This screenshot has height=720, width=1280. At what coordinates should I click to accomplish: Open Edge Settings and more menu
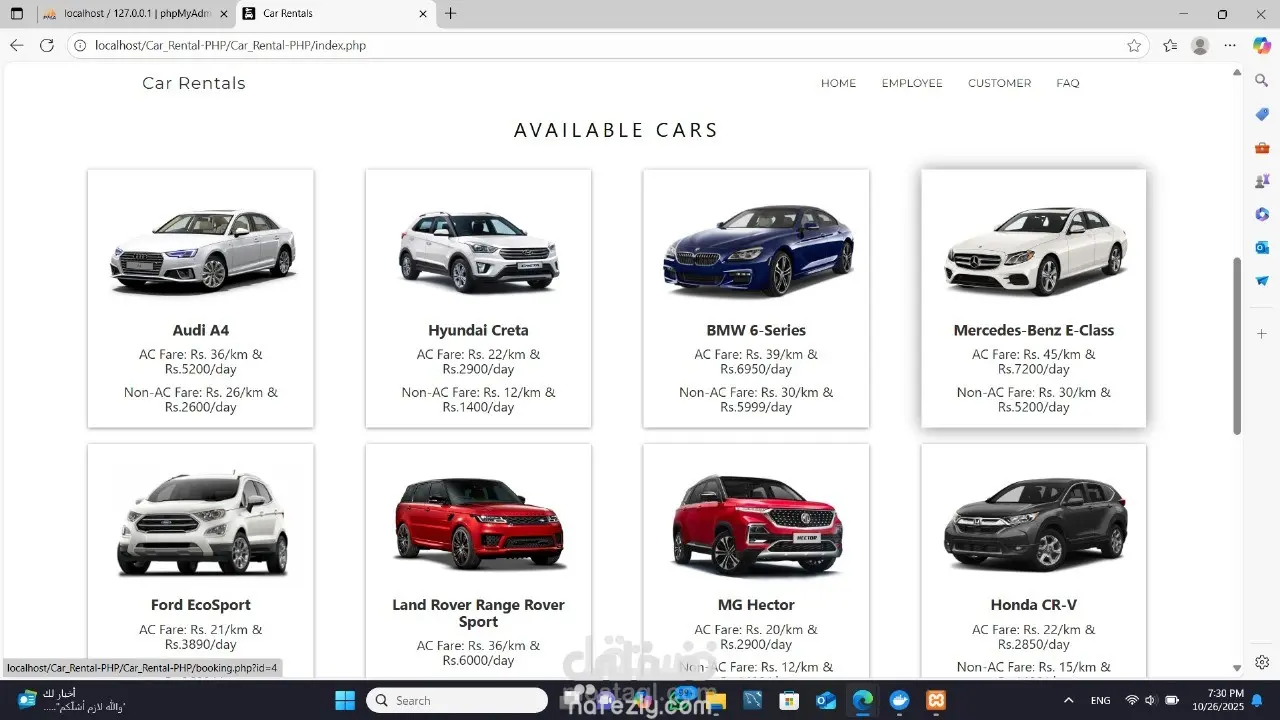(x=1230, y=45)
